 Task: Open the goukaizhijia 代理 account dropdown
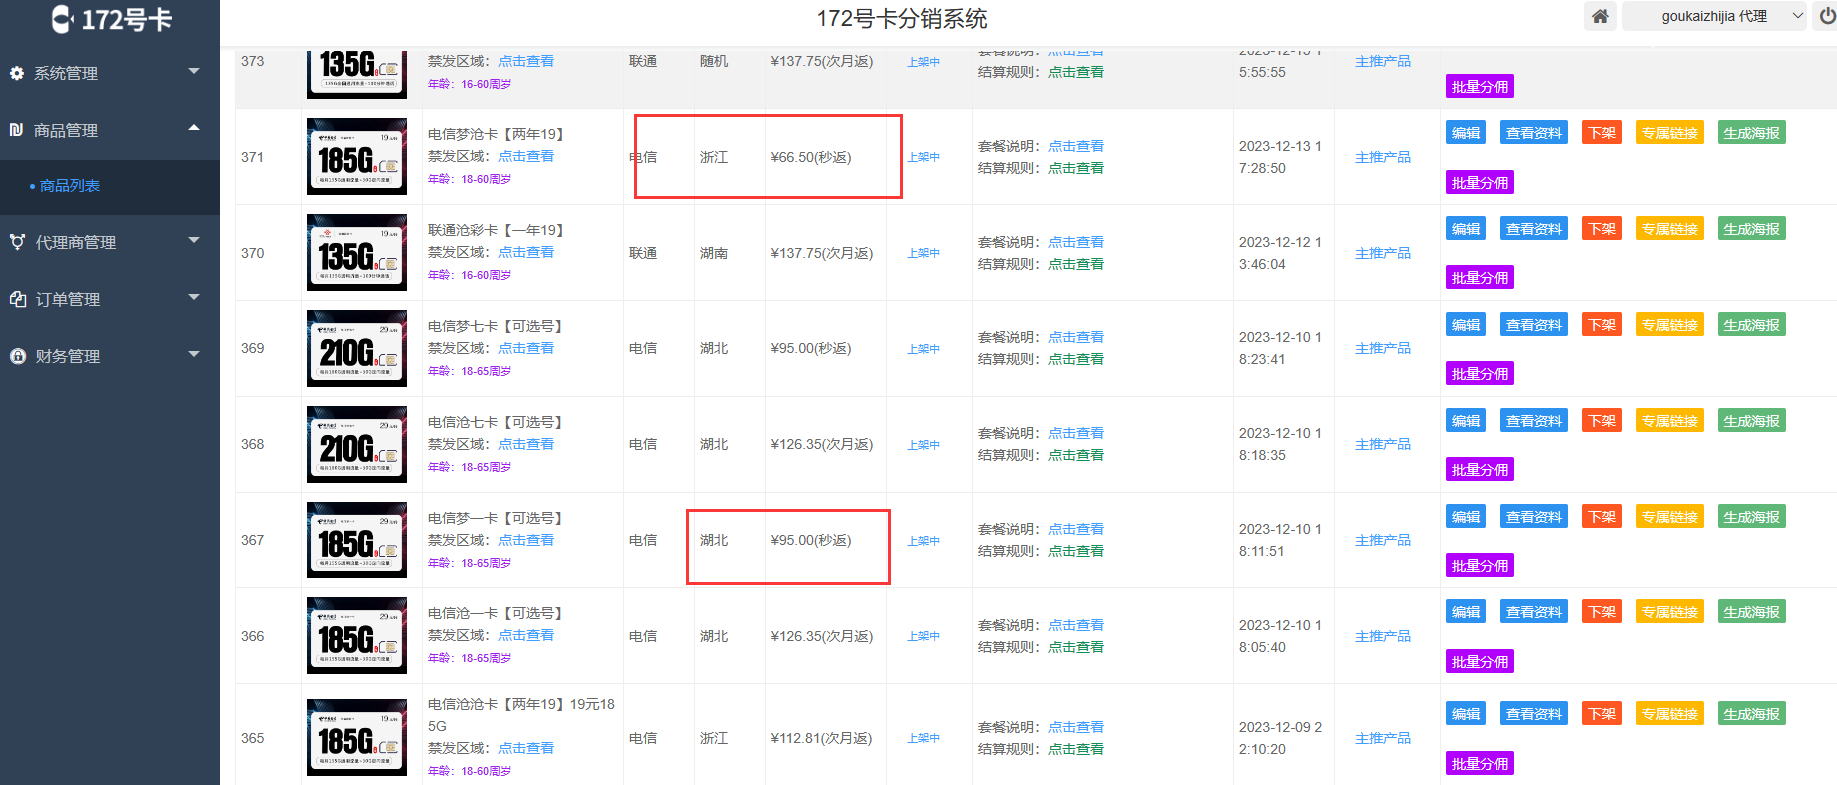coord(1714,16)
